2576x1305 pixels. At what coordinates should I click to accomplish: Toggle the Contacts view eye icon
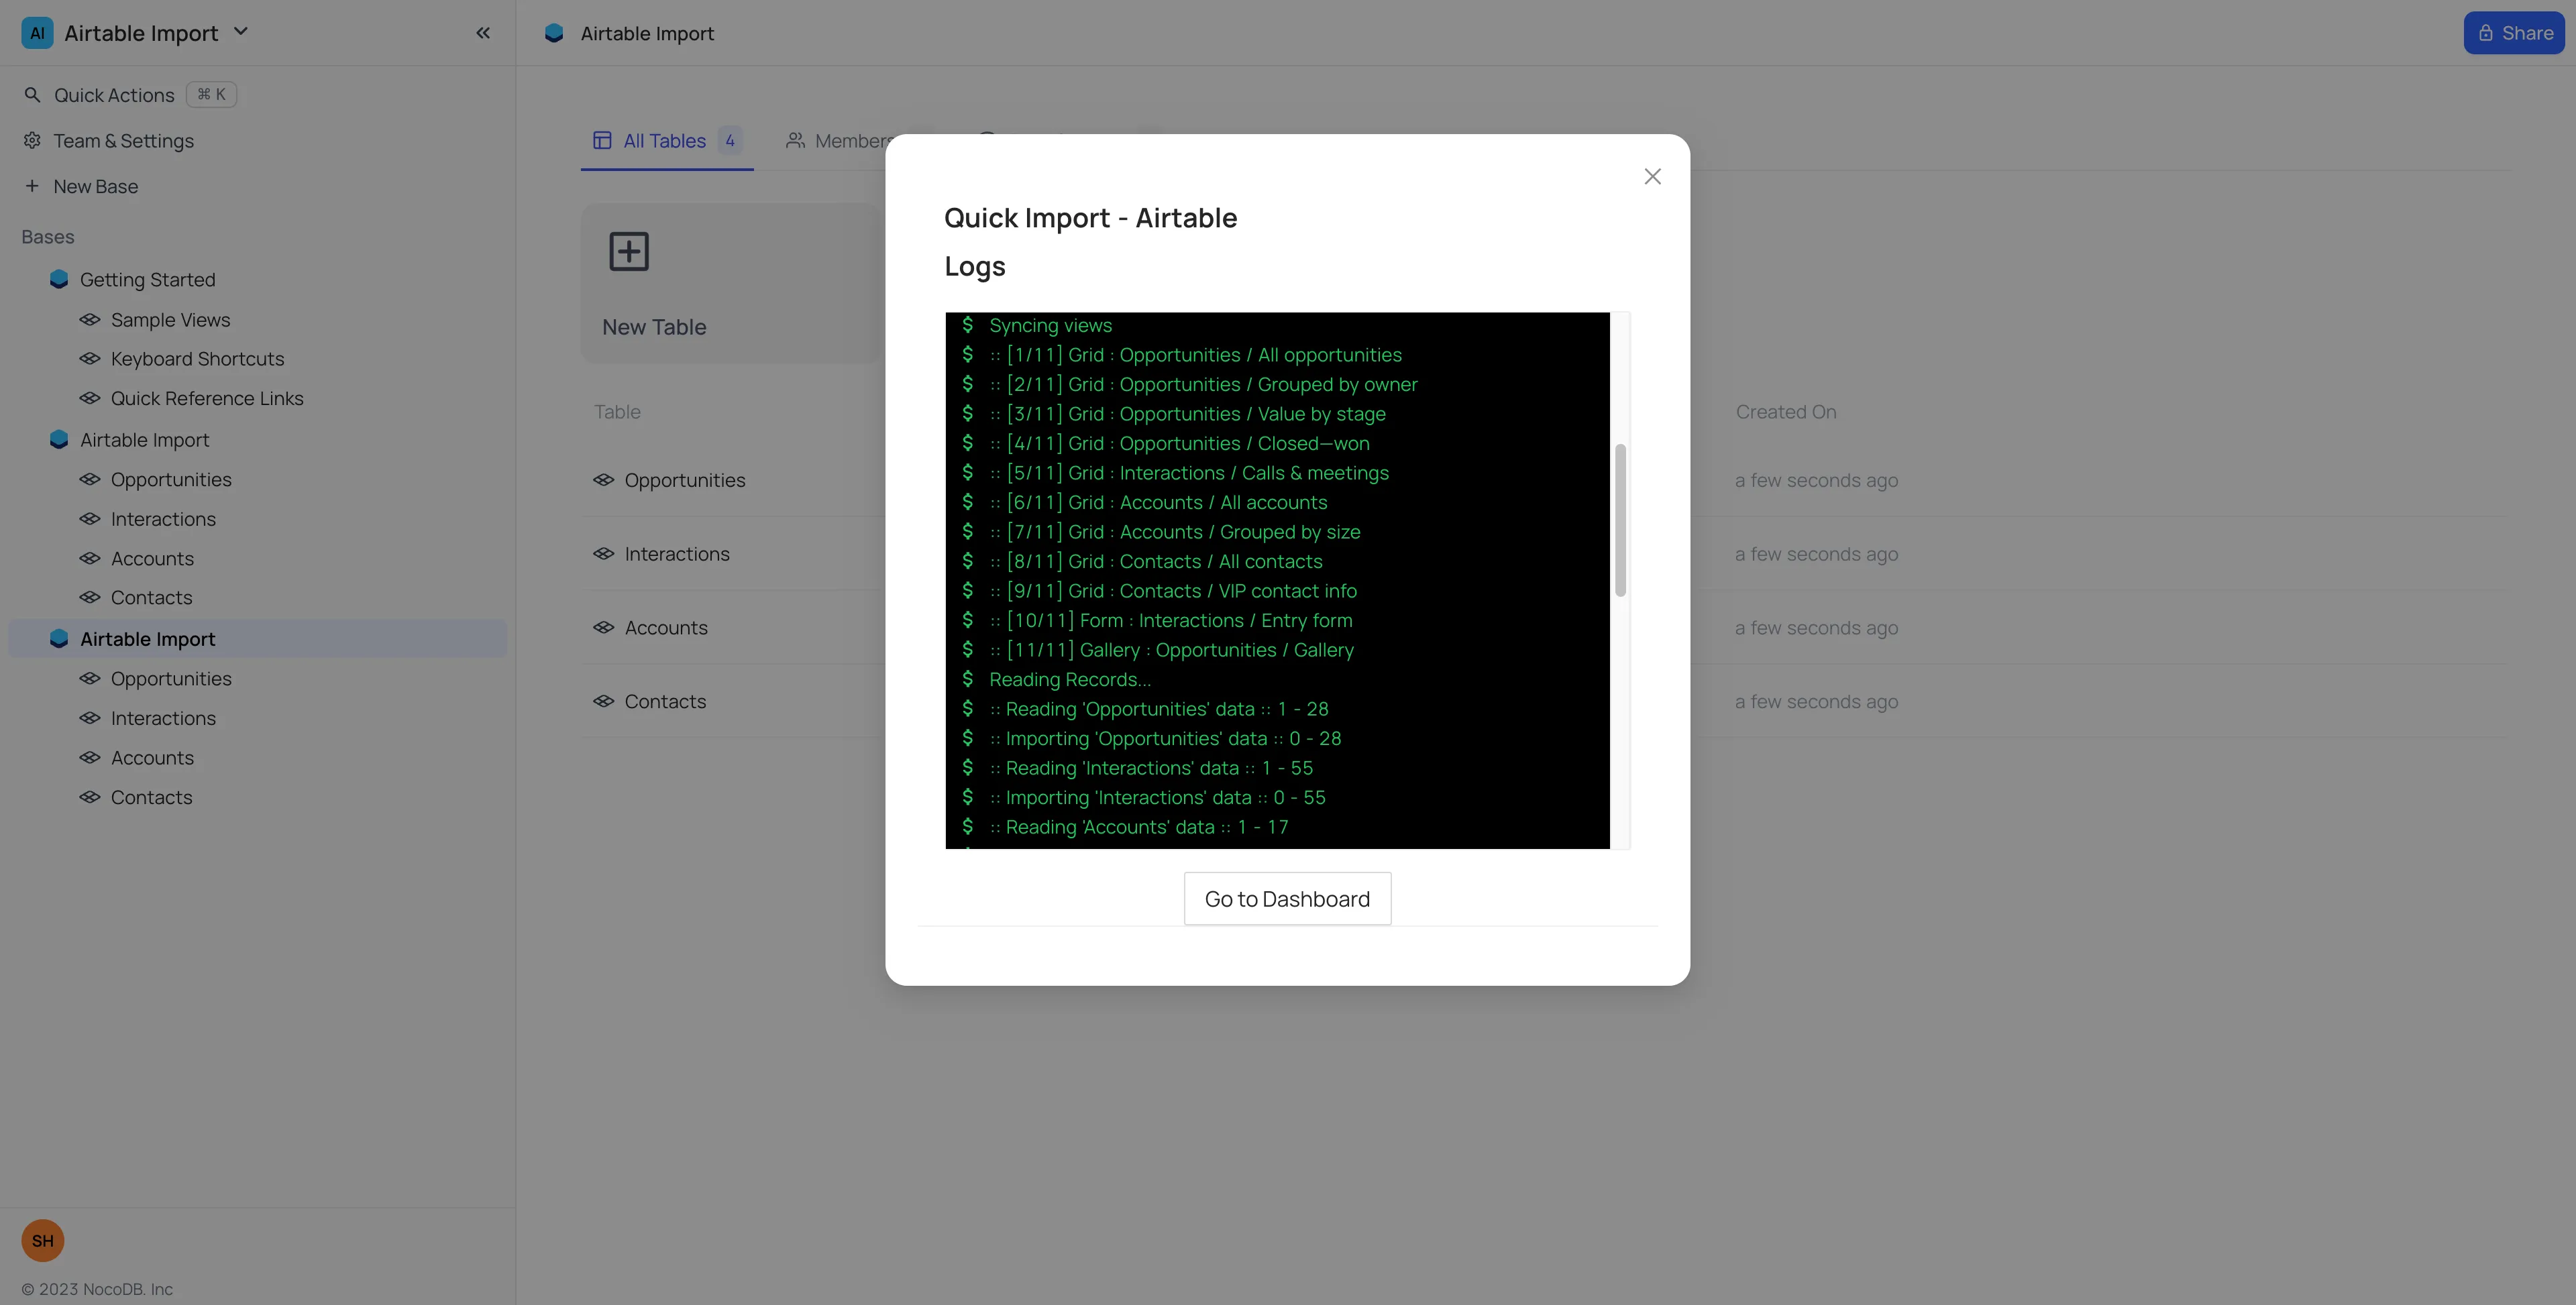click(x=89, y=597)
